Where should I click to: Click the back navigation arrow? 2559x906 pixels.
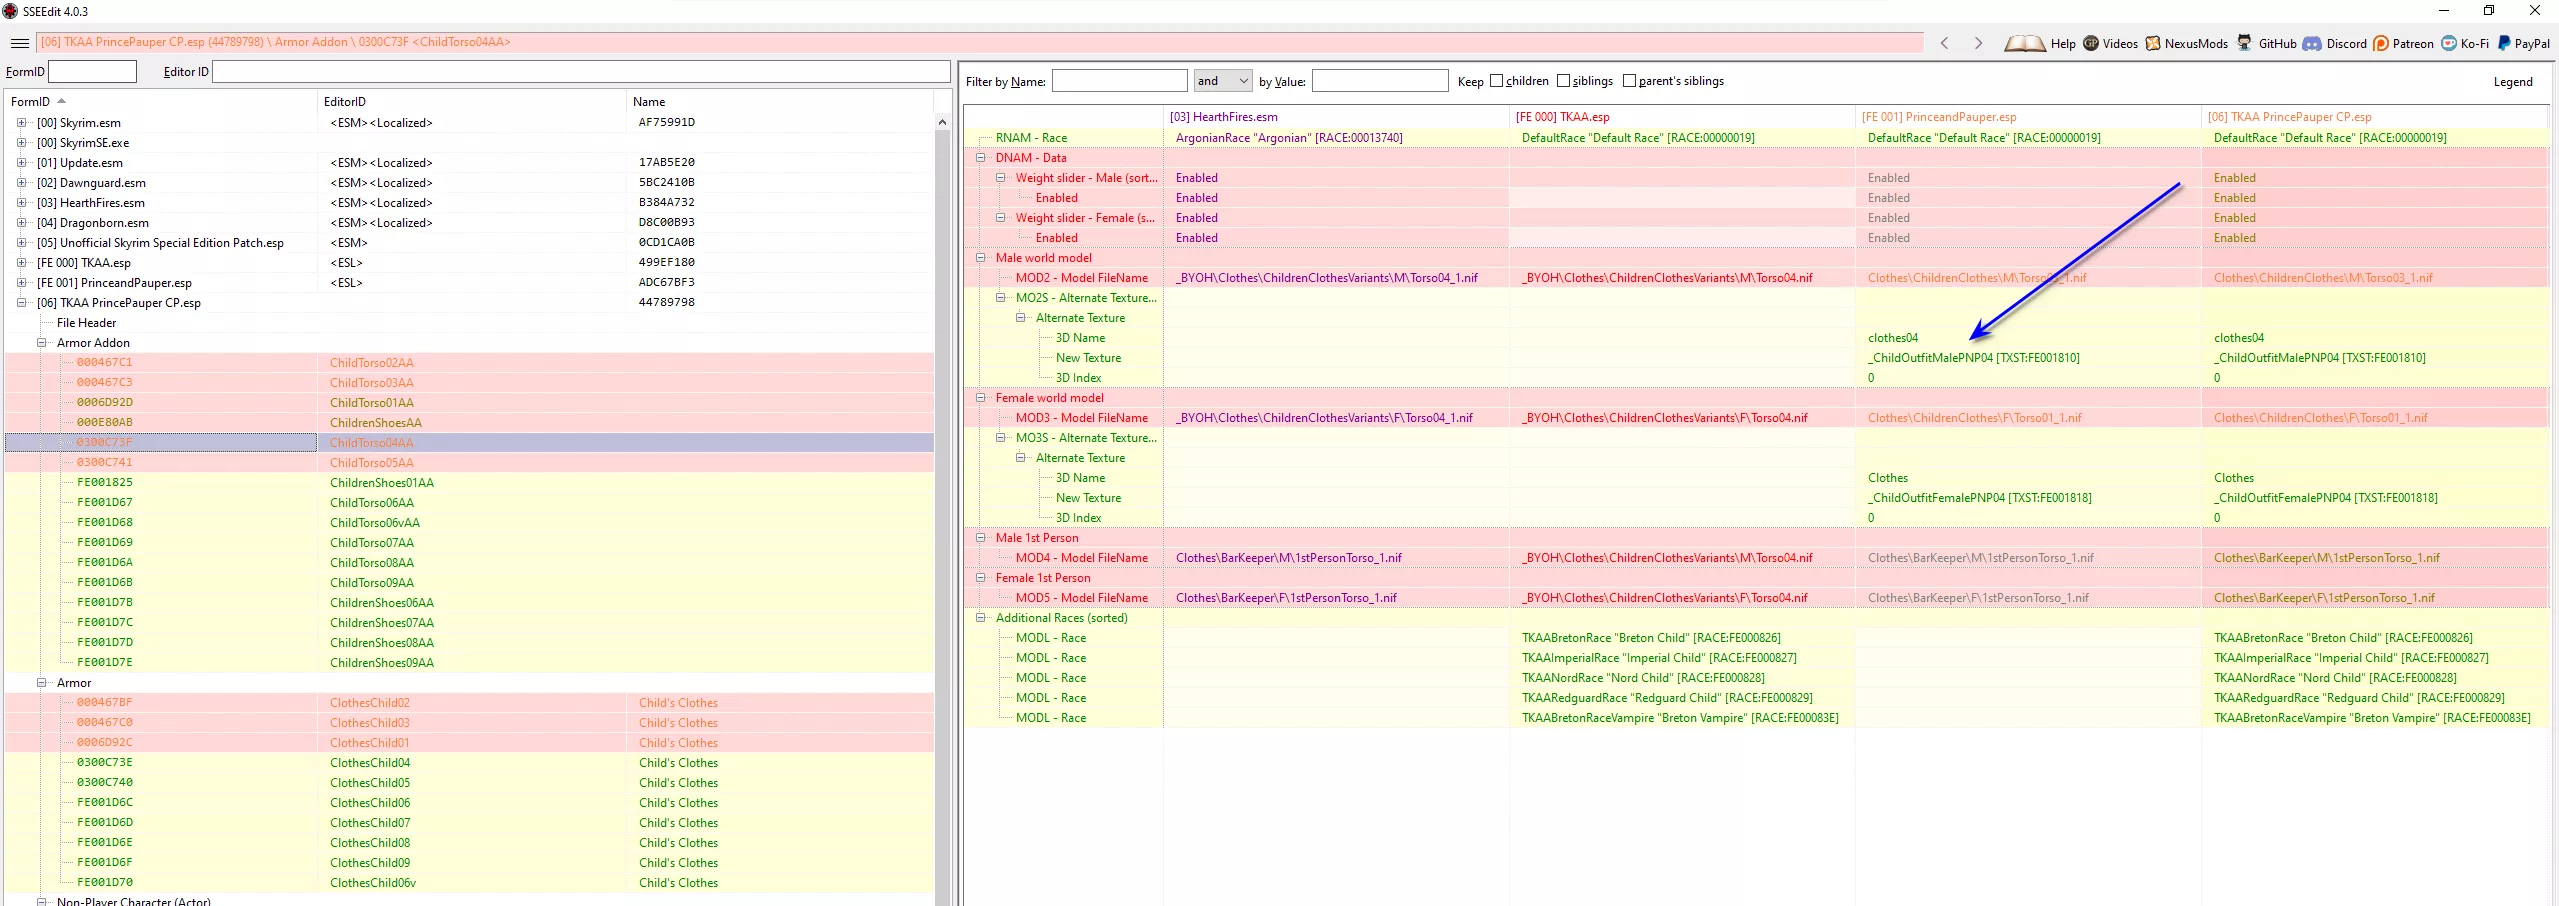click(1944, 43)
